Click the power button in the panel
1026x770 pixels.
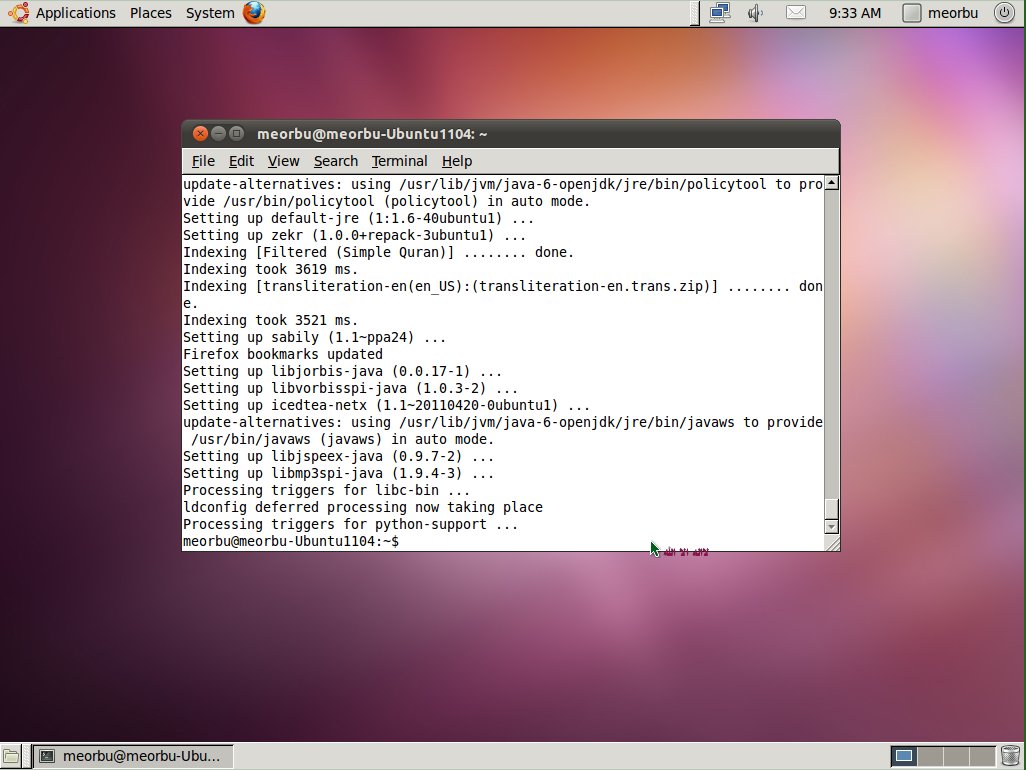coord(1006,13)
